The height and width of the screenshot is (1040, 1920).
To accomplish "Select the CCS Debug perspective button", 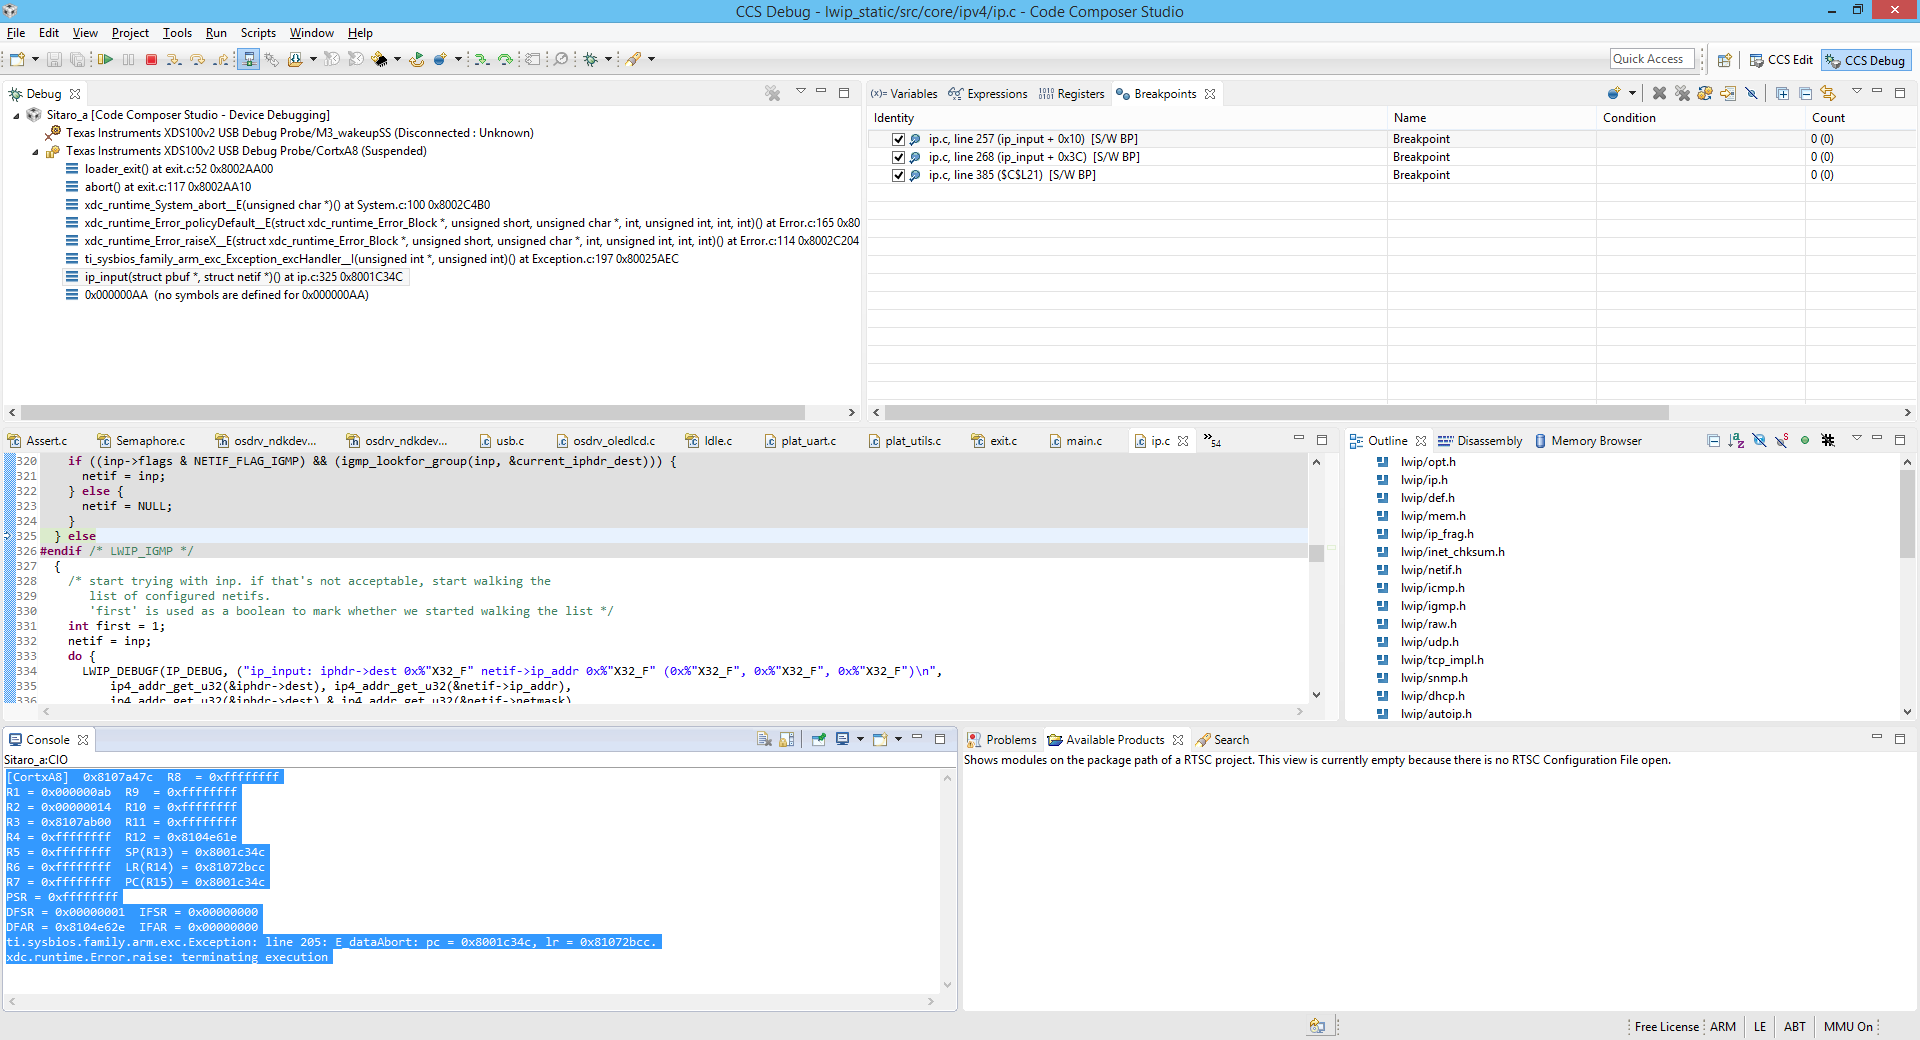I will tap(1865, 60).
